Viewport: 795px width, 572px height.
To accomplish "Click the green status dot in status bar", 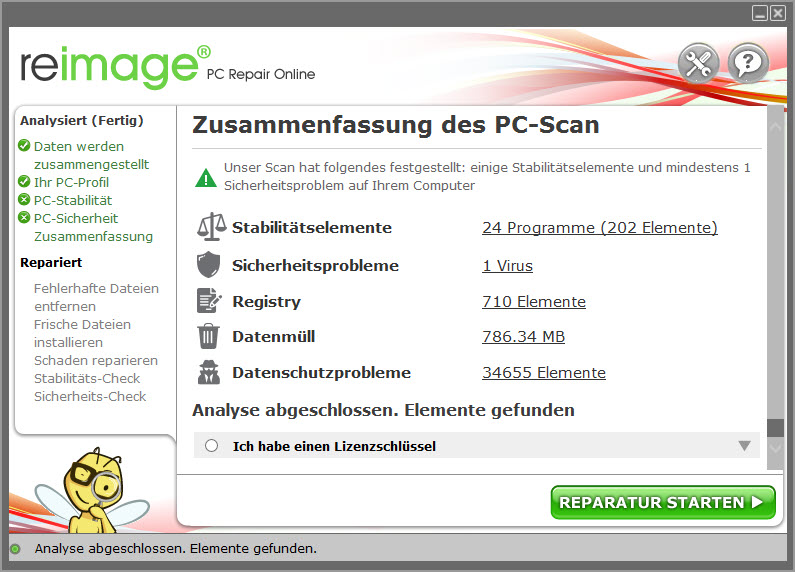I will tap(15, 549).
